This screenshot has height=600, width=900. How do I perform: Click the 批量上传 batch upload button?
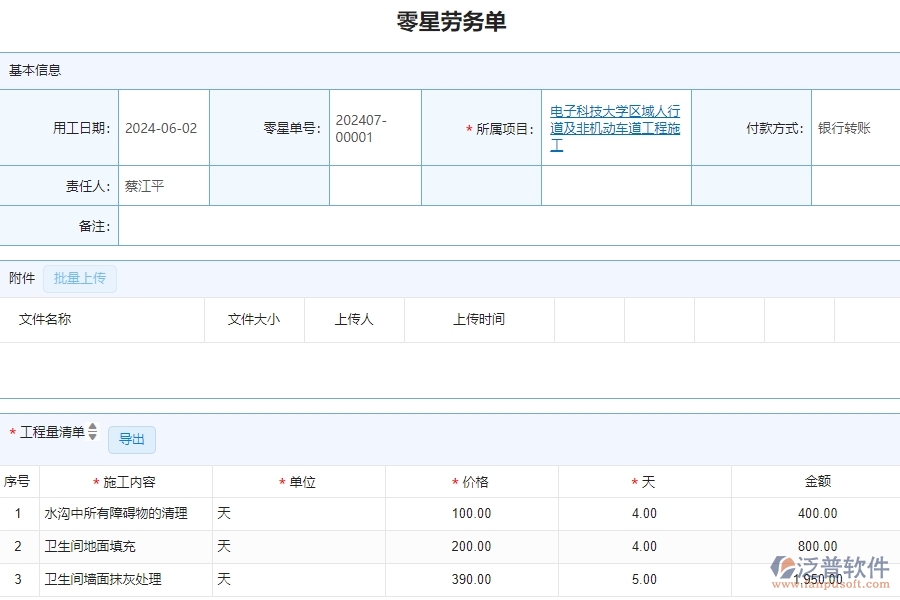coord(81,278)
